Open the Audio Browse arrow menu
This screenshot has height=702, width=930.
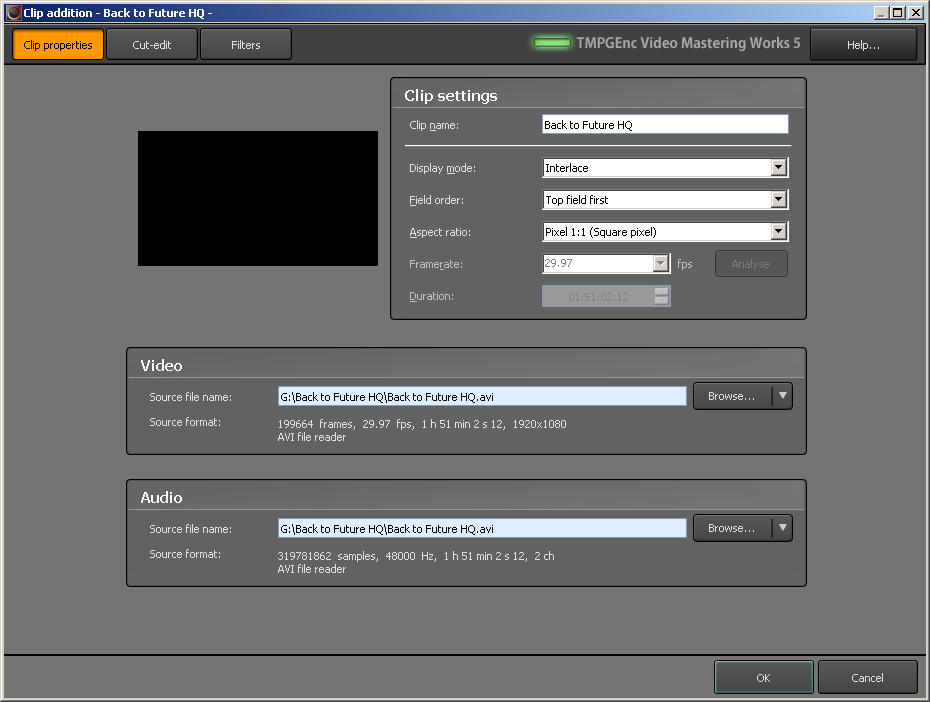783,528
